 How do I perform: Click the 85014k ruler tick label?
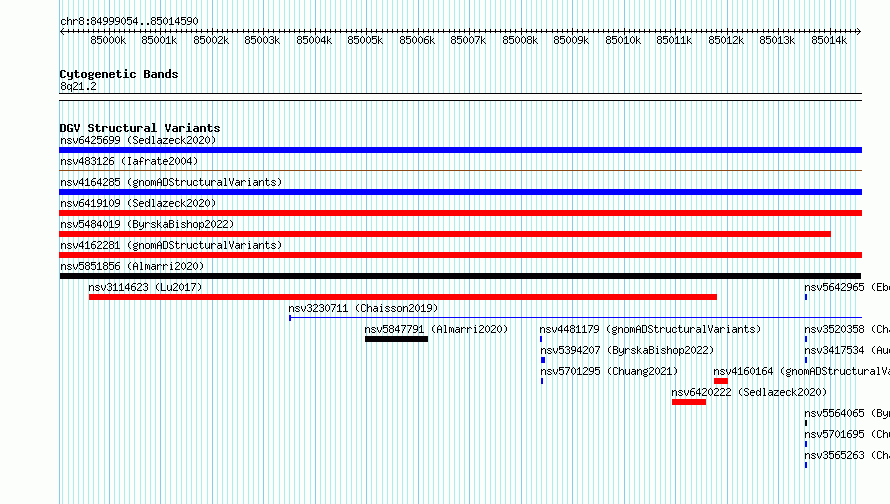tap(829, 40)
